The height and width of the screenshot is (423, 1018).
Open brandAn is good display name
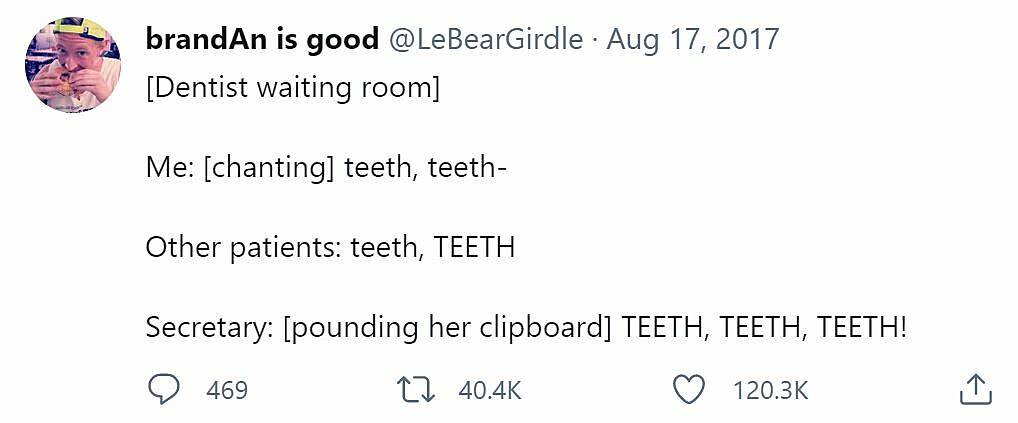pos(262,40)
